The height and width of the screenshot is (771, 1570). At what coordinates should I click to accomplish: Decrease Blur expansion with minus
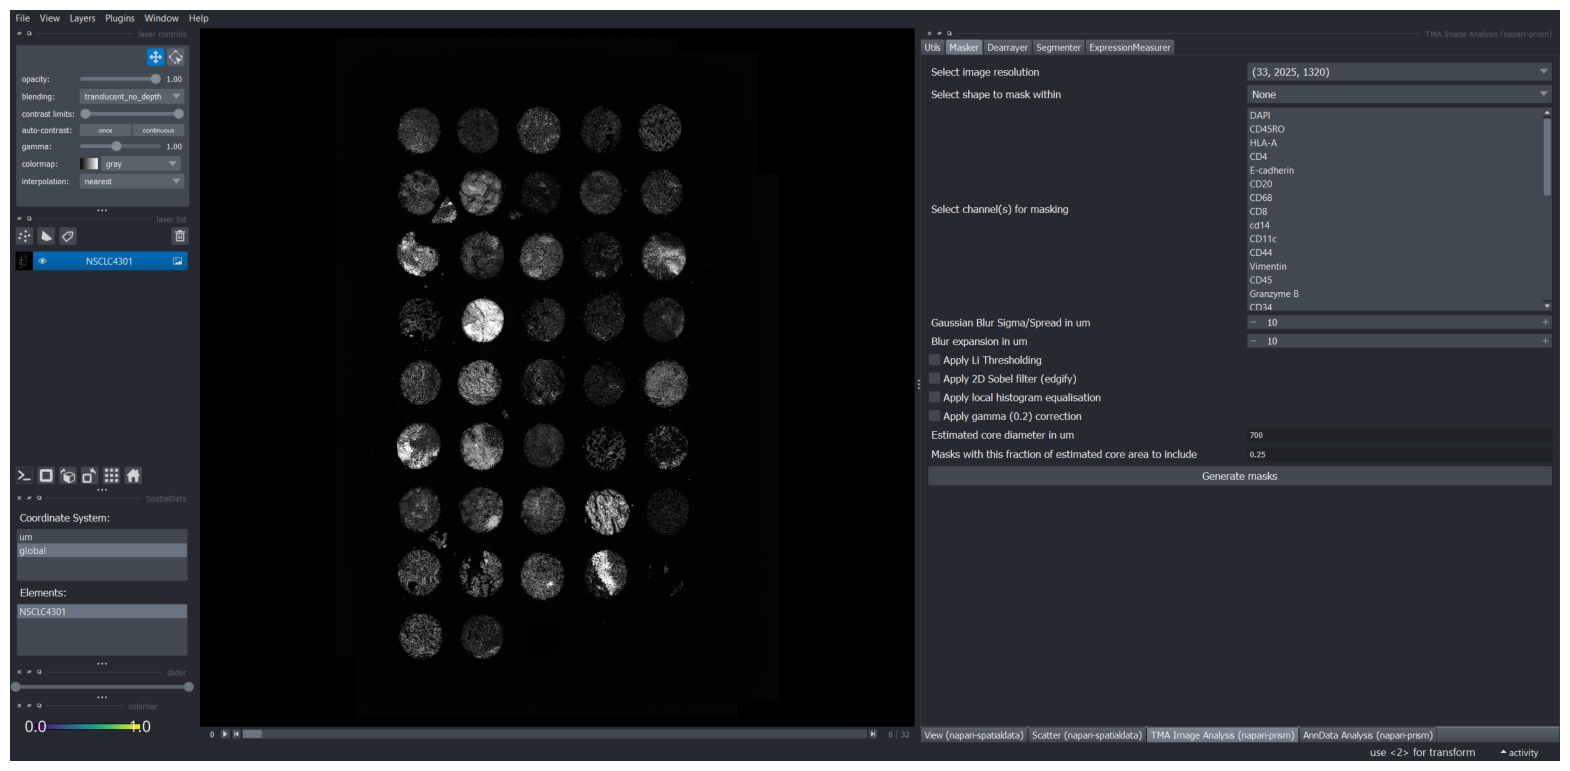tap(1253, 341)
